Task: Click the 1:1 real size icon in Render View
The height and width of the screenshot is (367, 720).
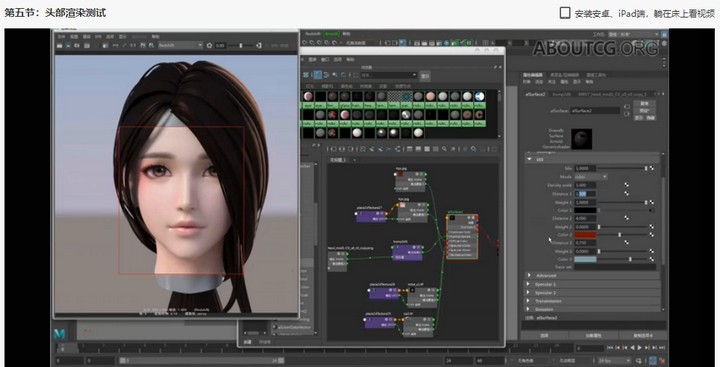Action: click(x=133, y=45)
